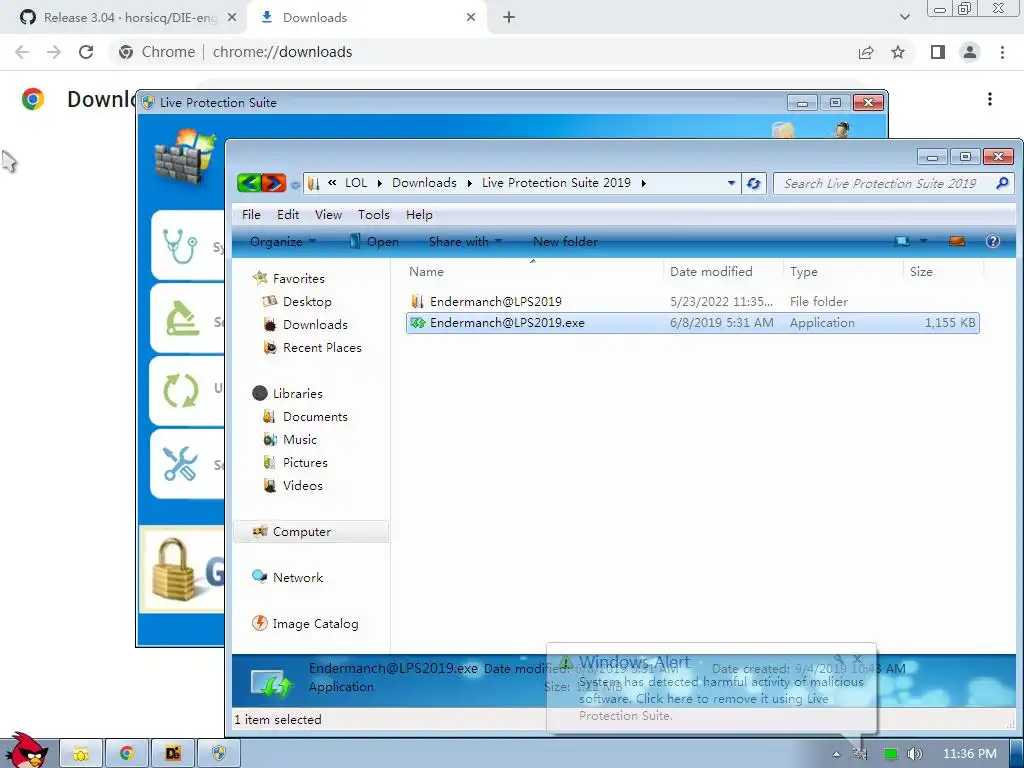Click the stethoscope icon in Live Protection Suite
The width and height of the screenshot is (1024, 768).
pos(180,246)
